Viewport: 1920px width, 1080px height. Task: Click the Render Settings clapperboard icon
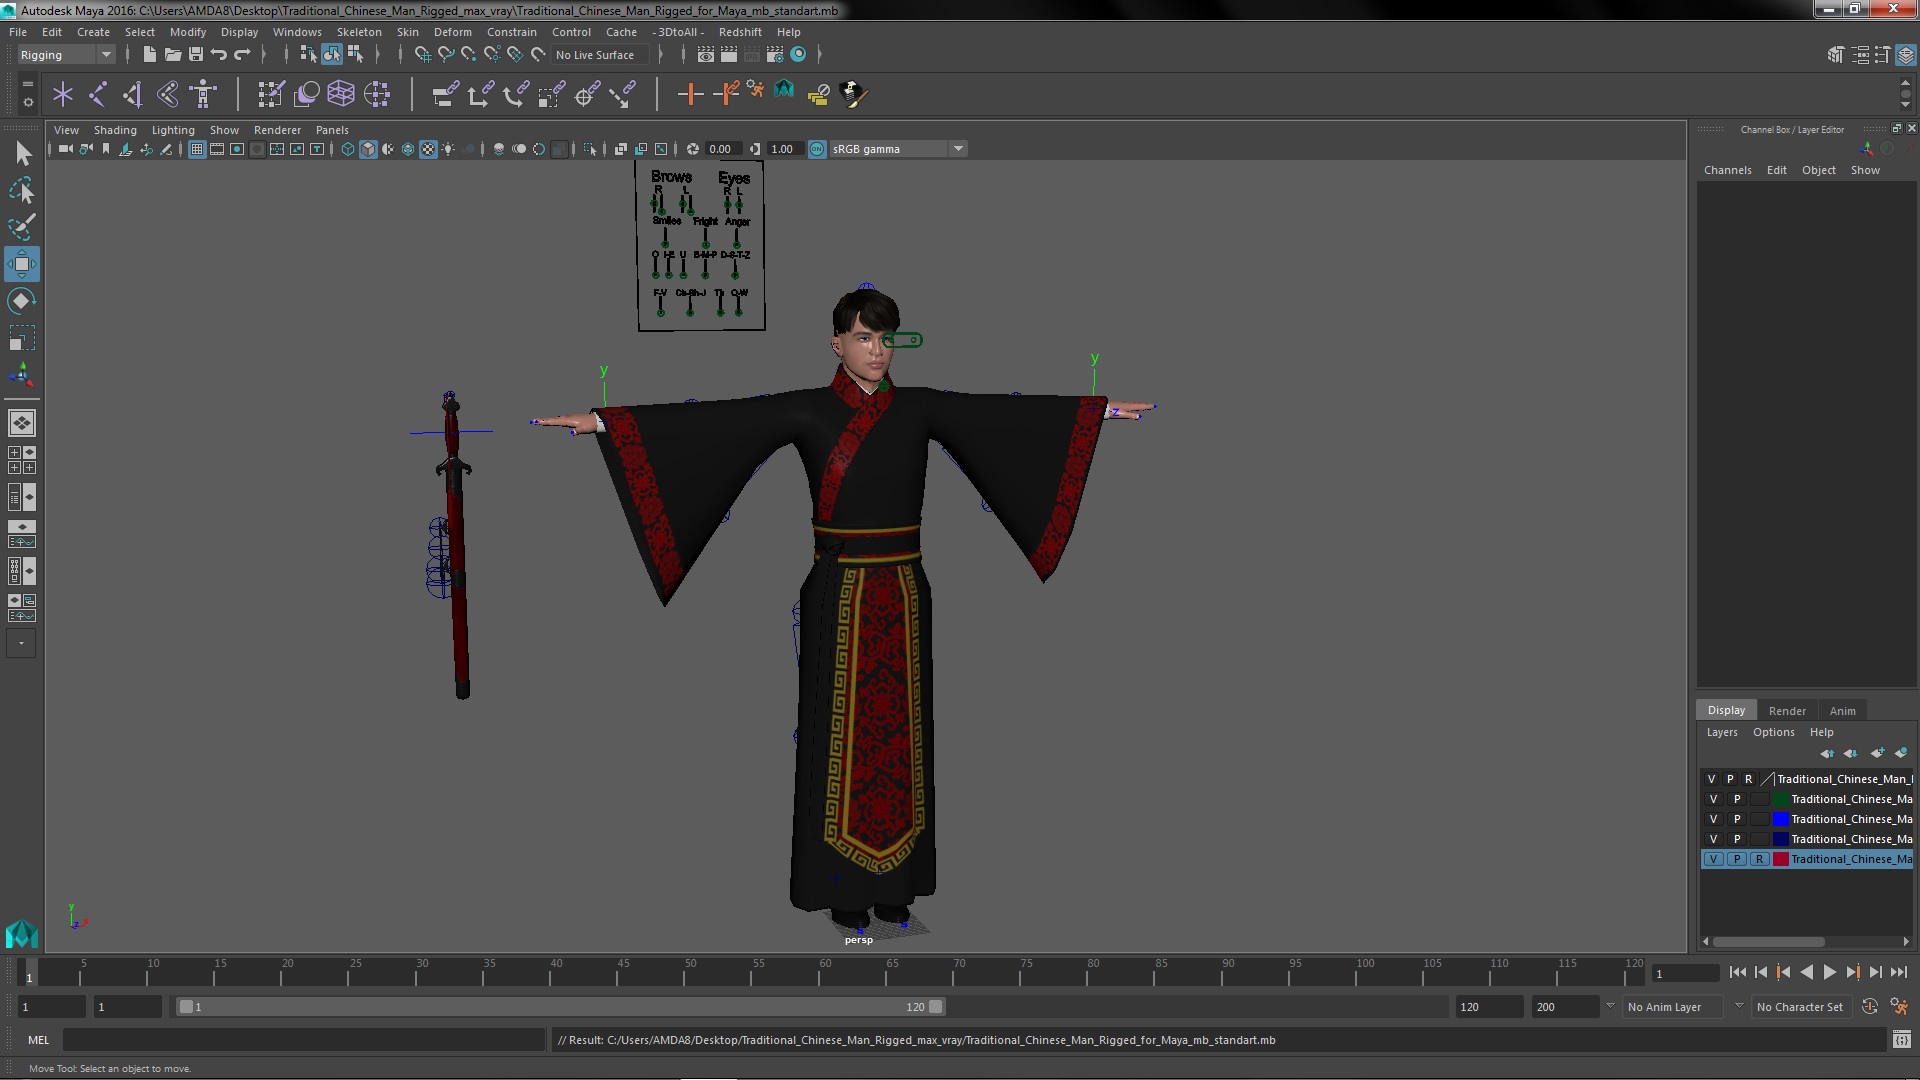pyautogui.click(x=774, y=55)
